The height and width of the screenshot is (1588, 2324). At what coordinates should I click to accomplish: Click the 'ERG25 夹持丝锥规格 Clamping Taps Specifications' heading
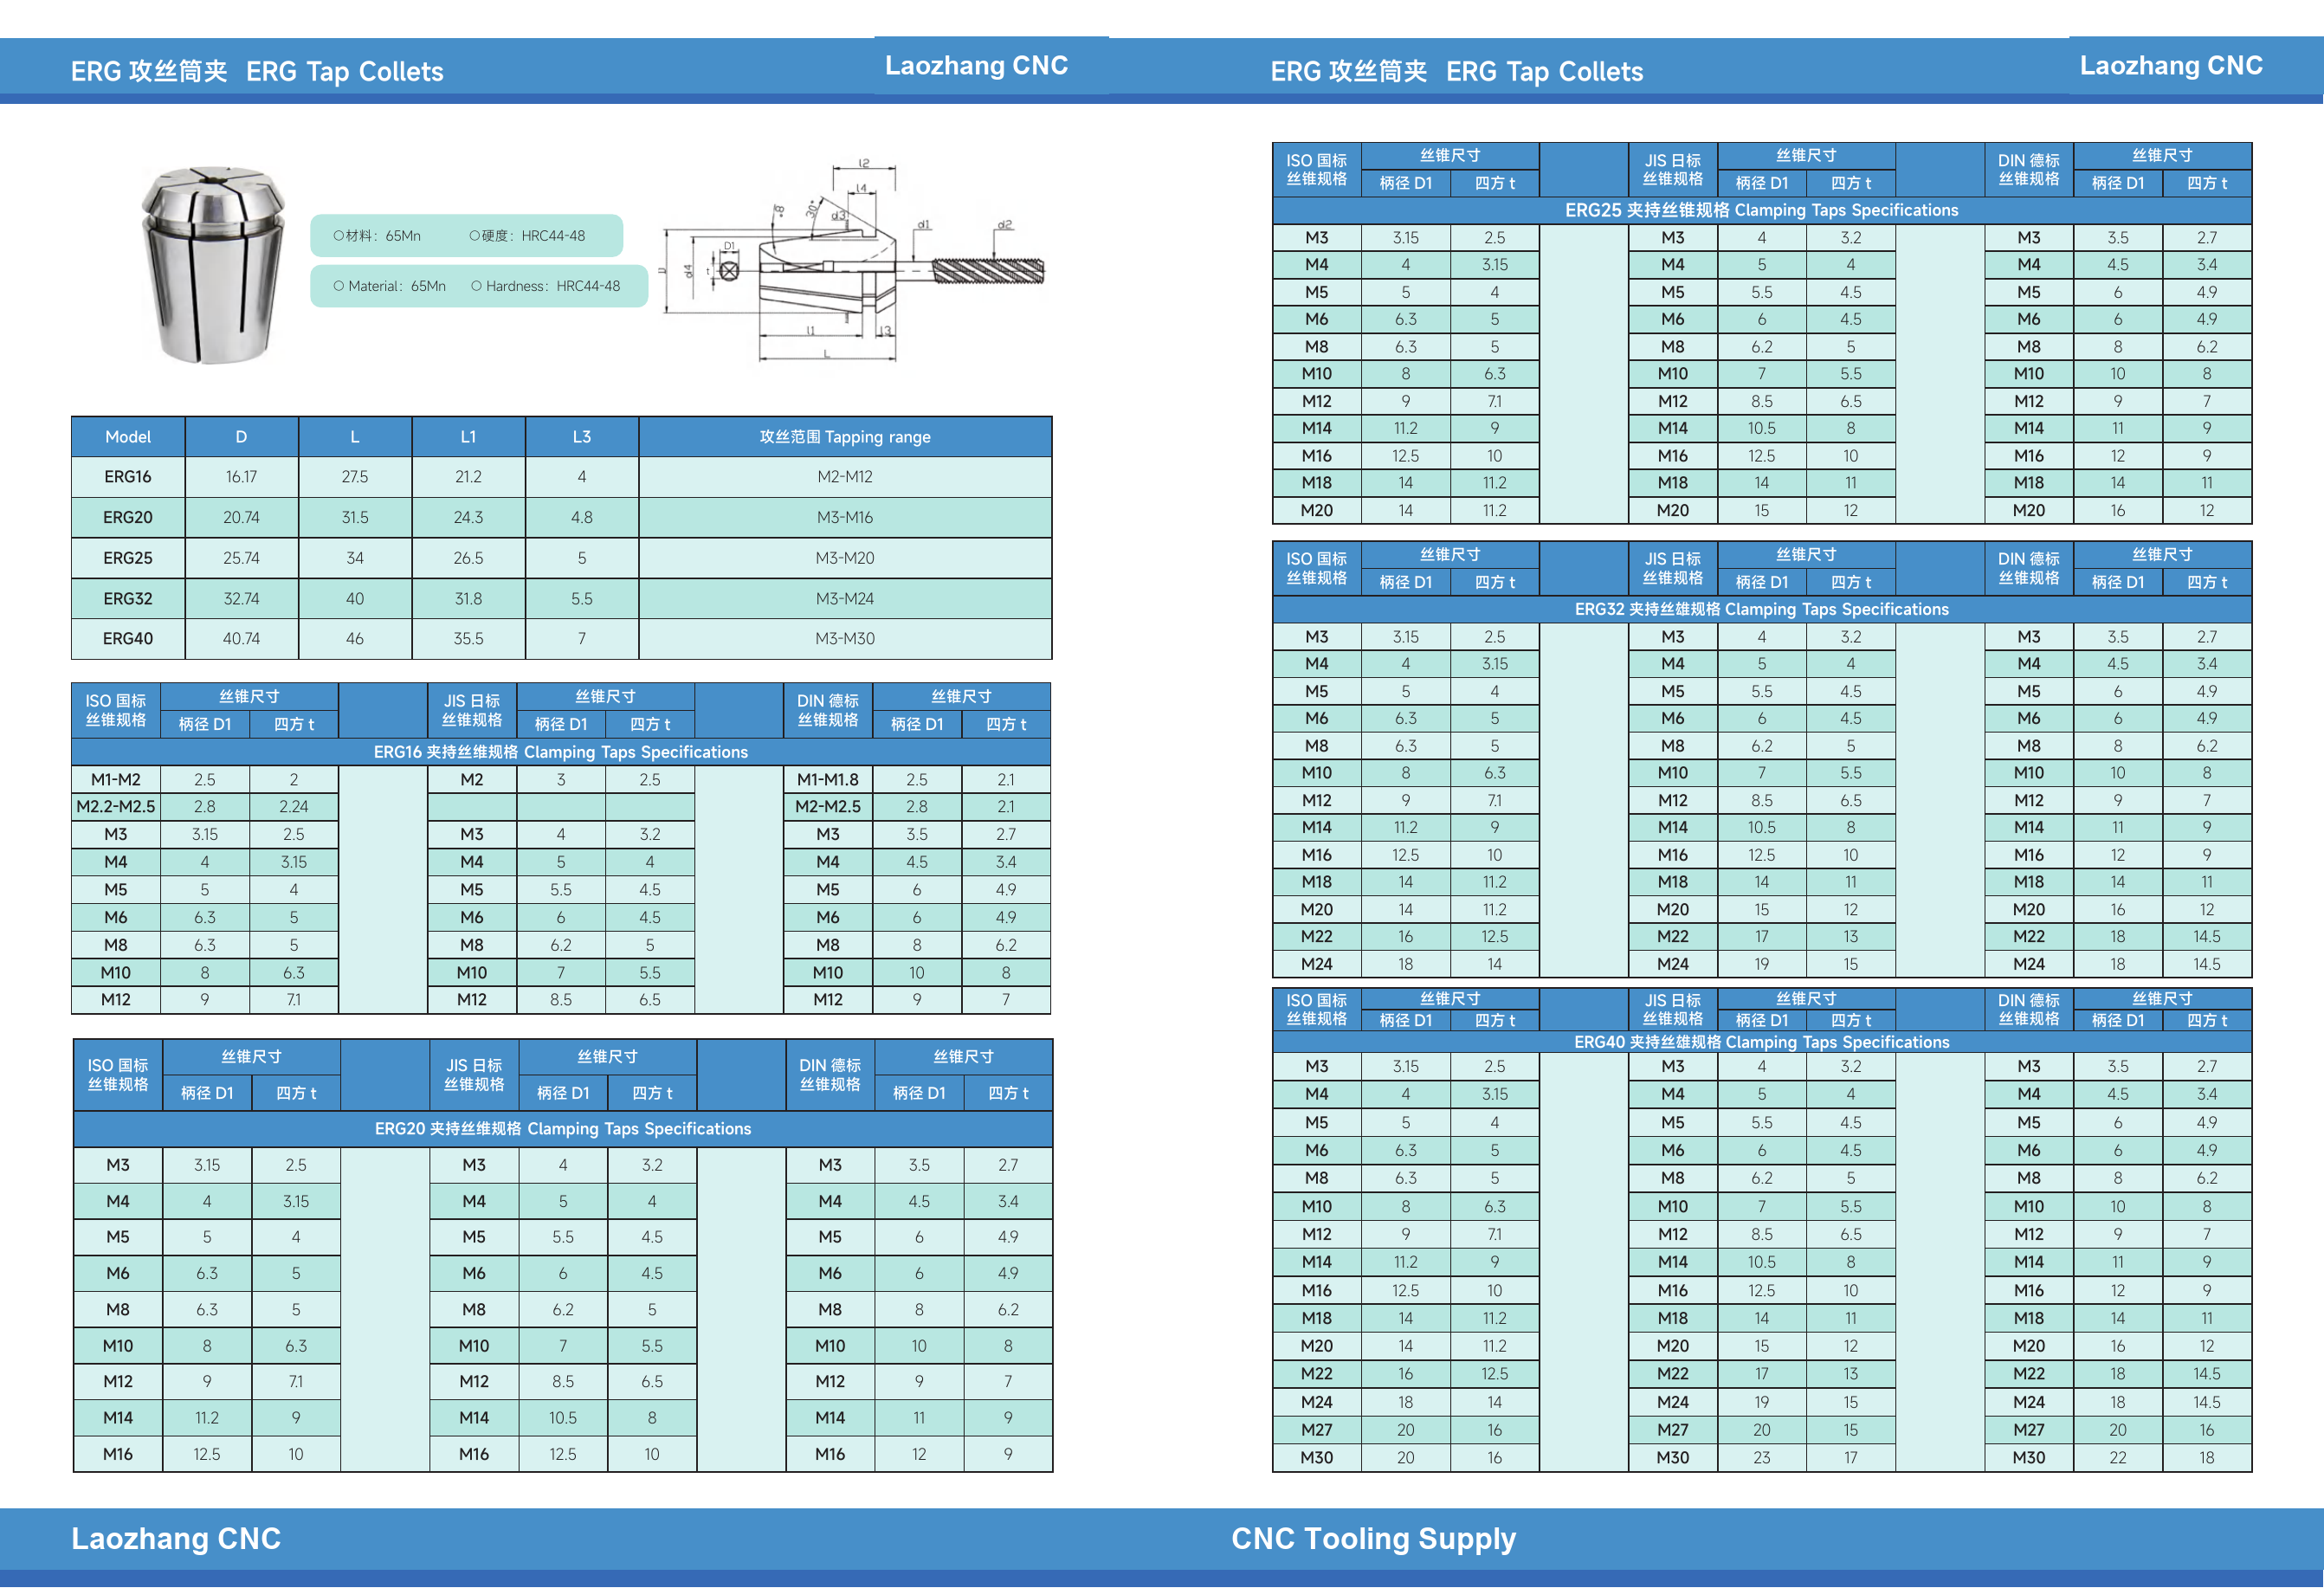coord(1762,210)
